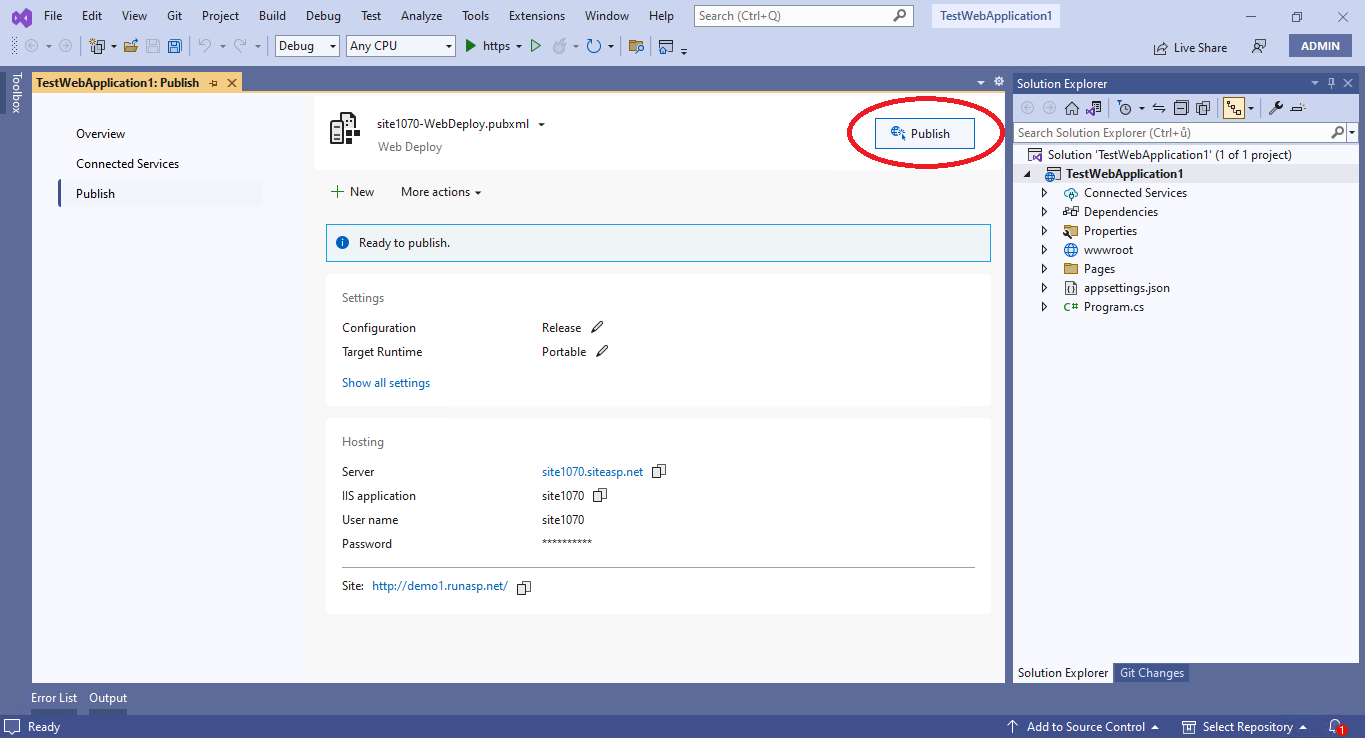
Task: Open the Debug configuration dropdown
Action: (308, 46)
